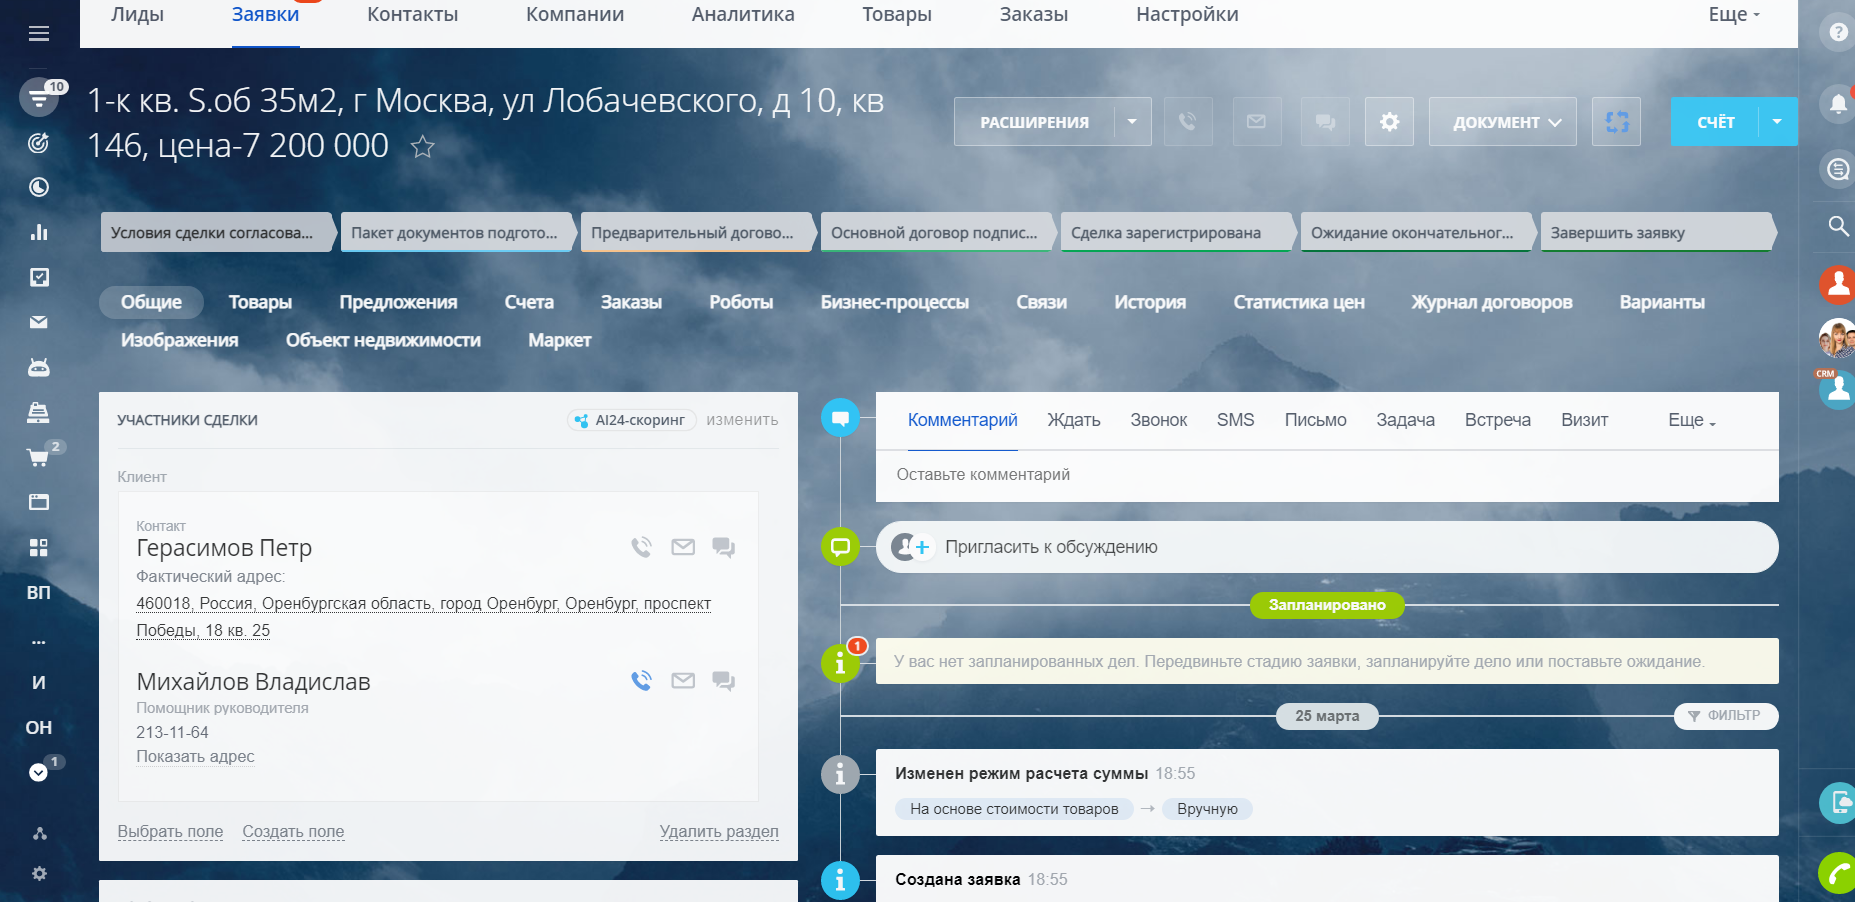Select the Объект недвижимости tab
The height and width of the screenshot is (902, 1855).
click(383, 340)
